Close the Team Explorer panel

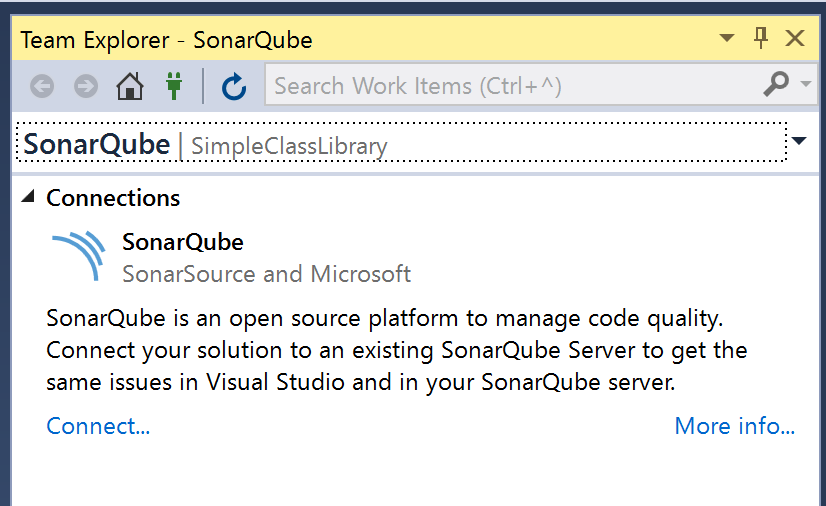795,38
